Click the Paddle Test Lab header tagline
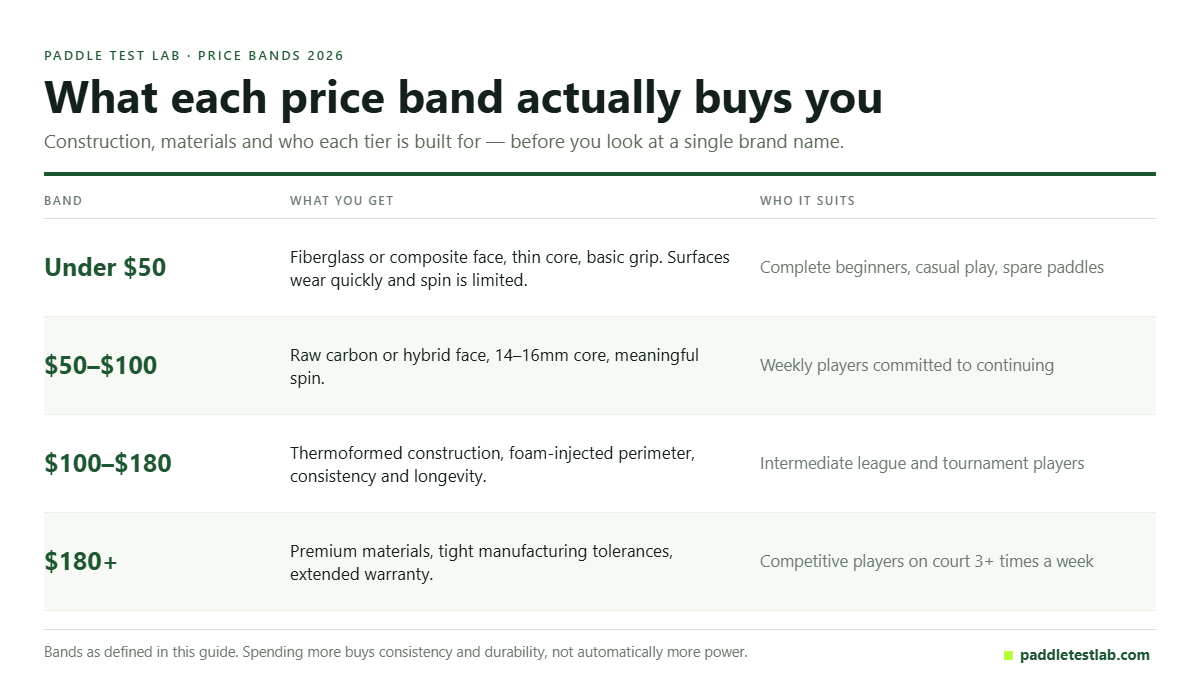This screenshot has width=1200, height=698. (194, 56)
